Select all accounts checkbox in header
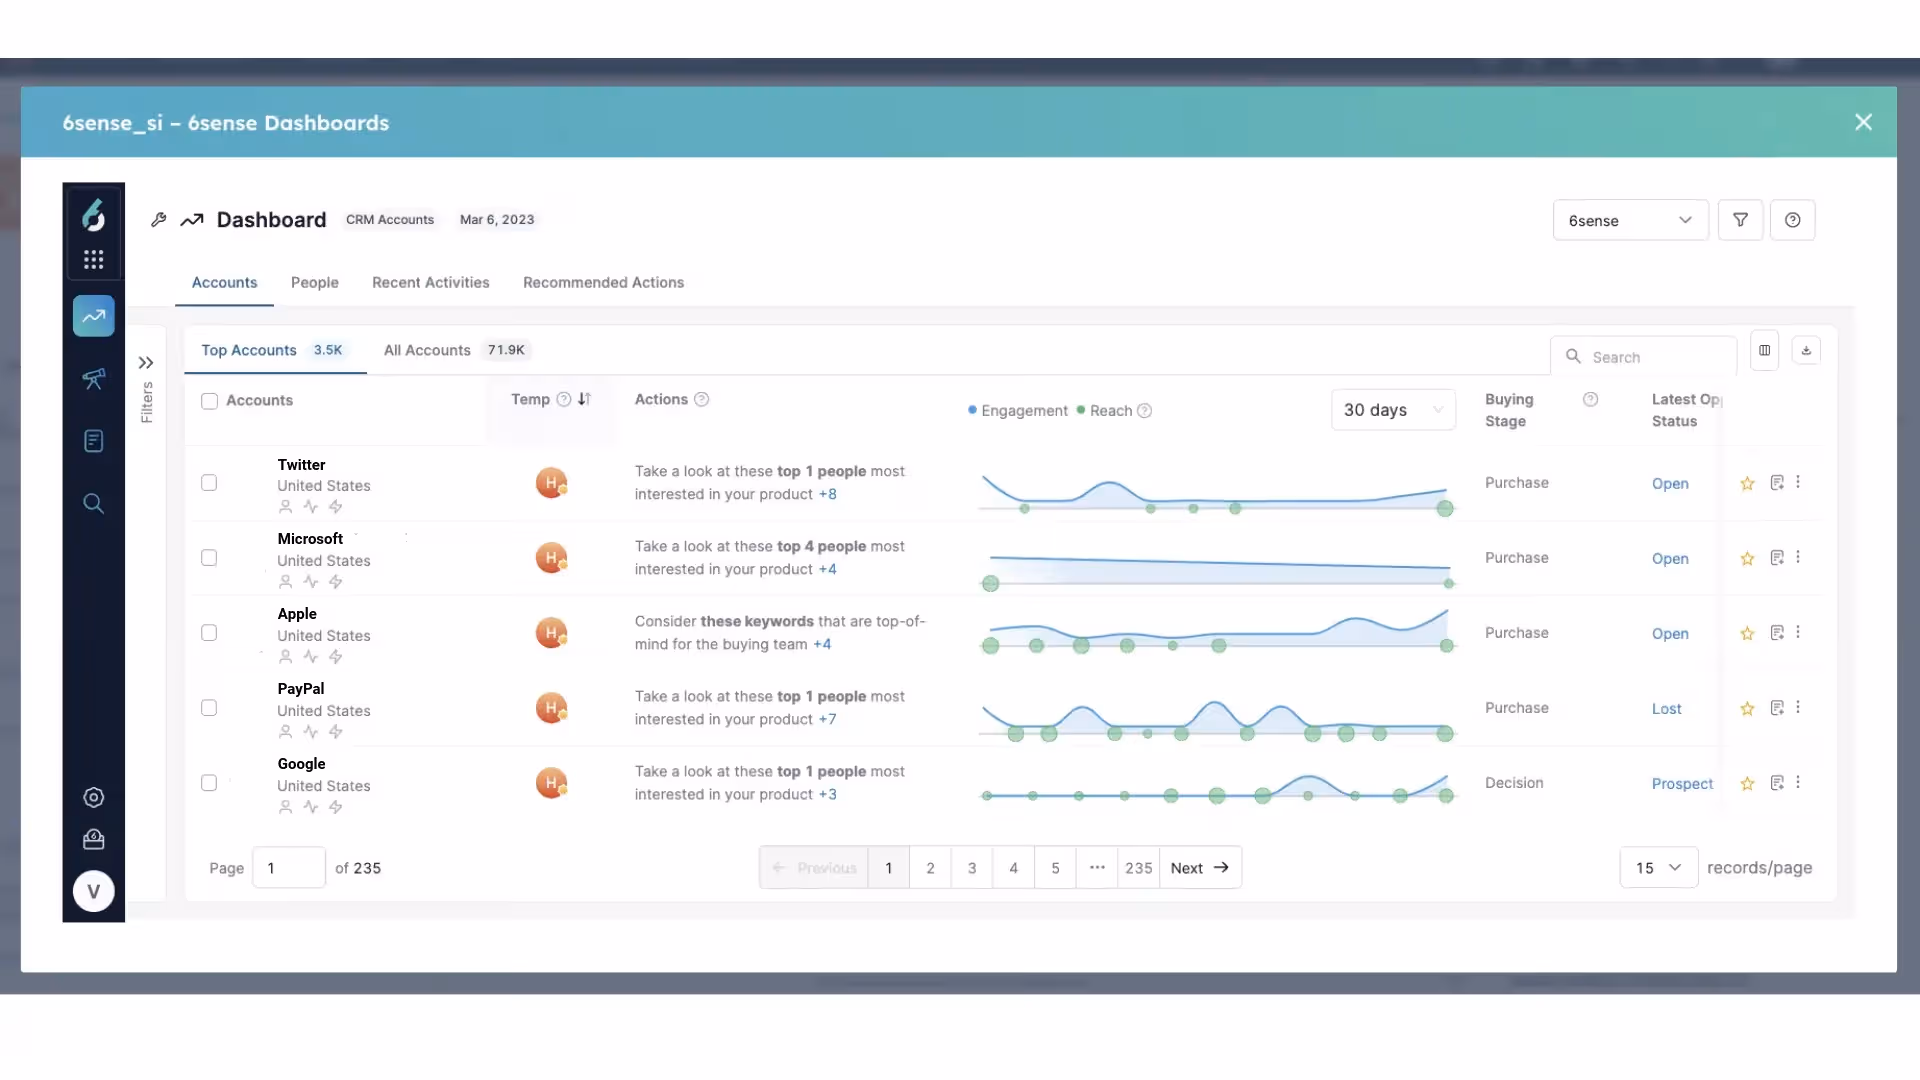The width and height of the screenshot is (1920, 1080). pos(209,401)
